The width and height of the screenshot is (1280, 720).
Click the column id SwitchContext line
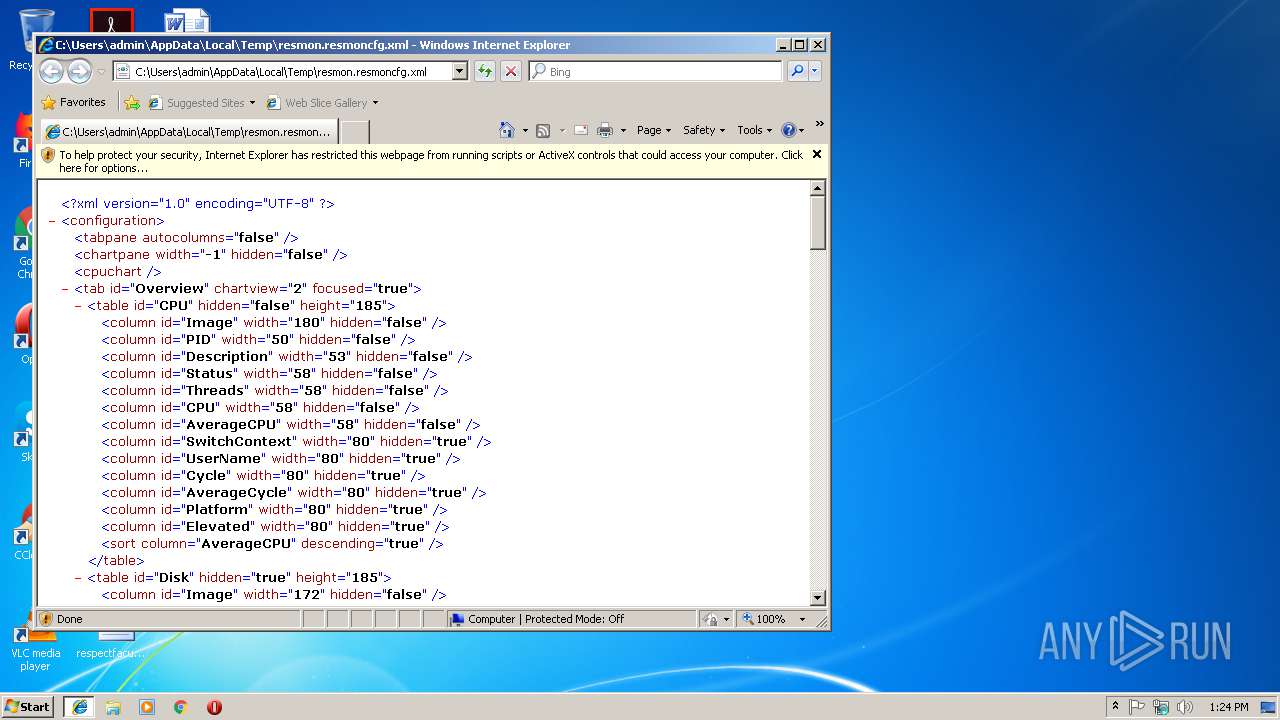click(x=296, y=441)
